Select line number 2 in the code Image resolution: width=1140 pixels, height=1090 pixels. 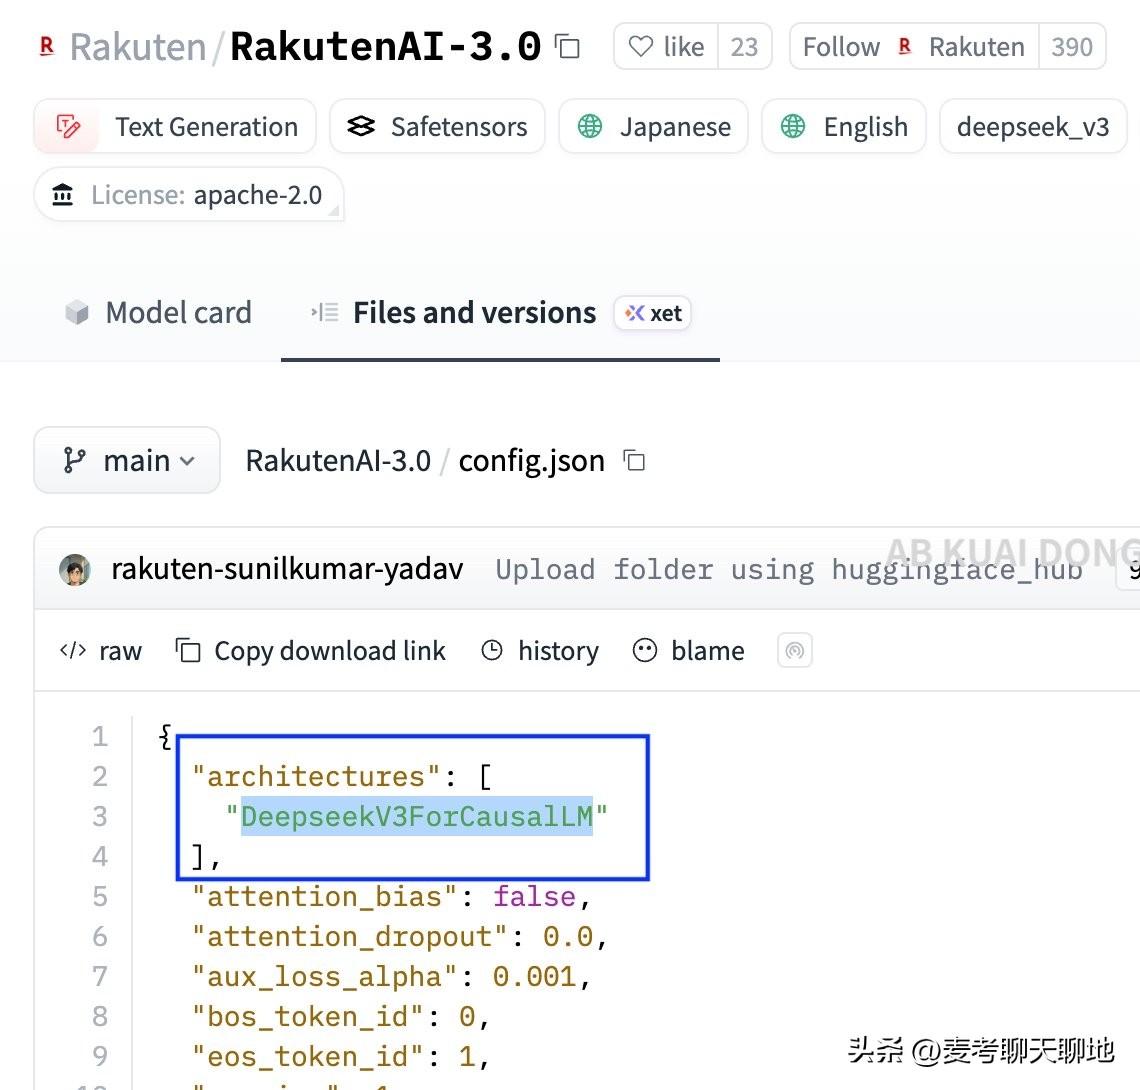tap(100, 777)
